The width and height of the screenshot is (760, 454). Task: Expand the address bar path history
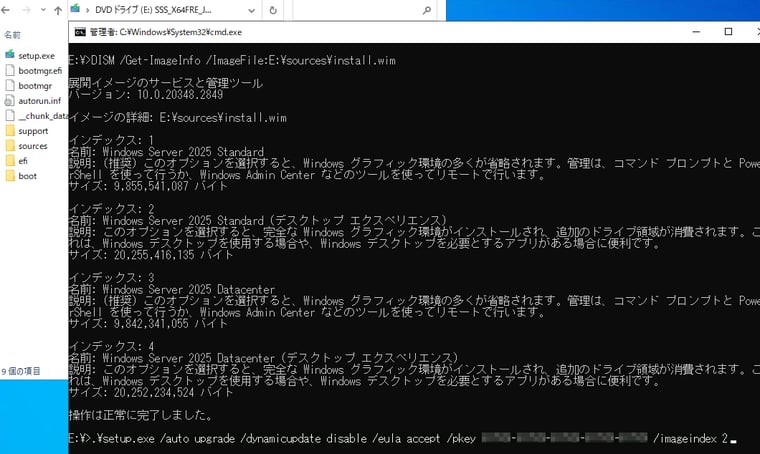click(251, 10)
